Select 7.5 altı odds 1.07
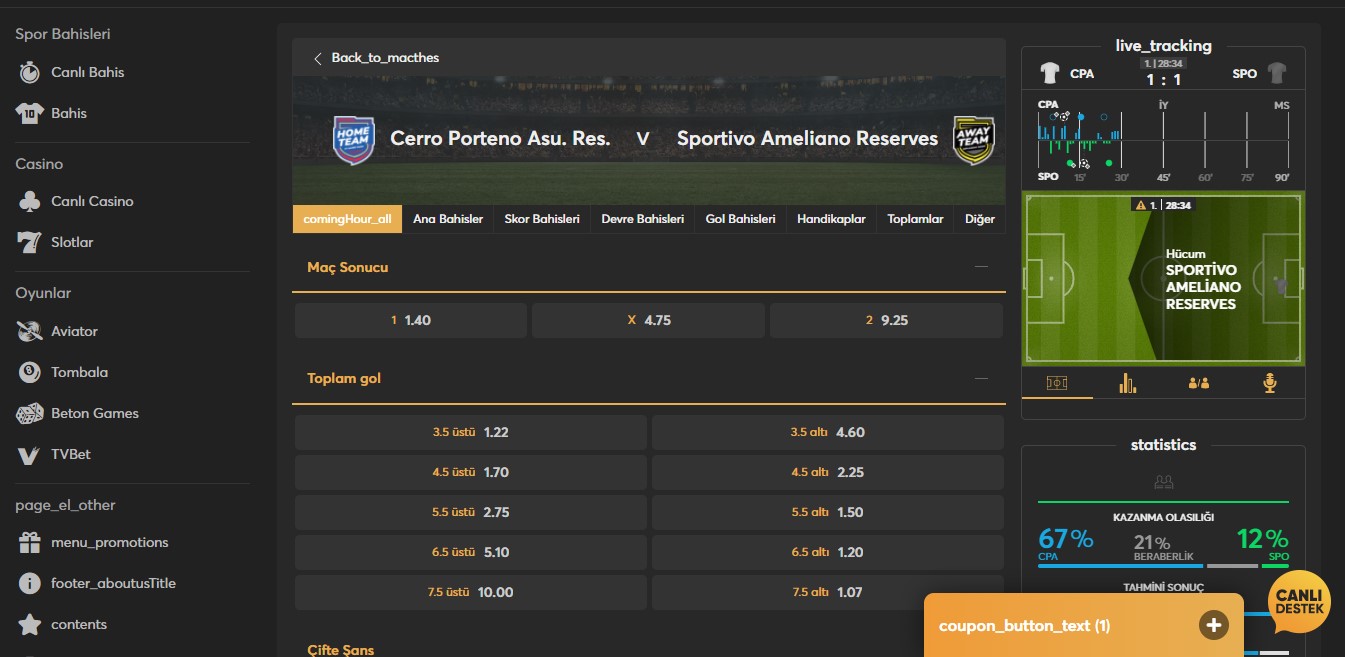This screenshot has width=1345, height=657. tap(828, 592)
